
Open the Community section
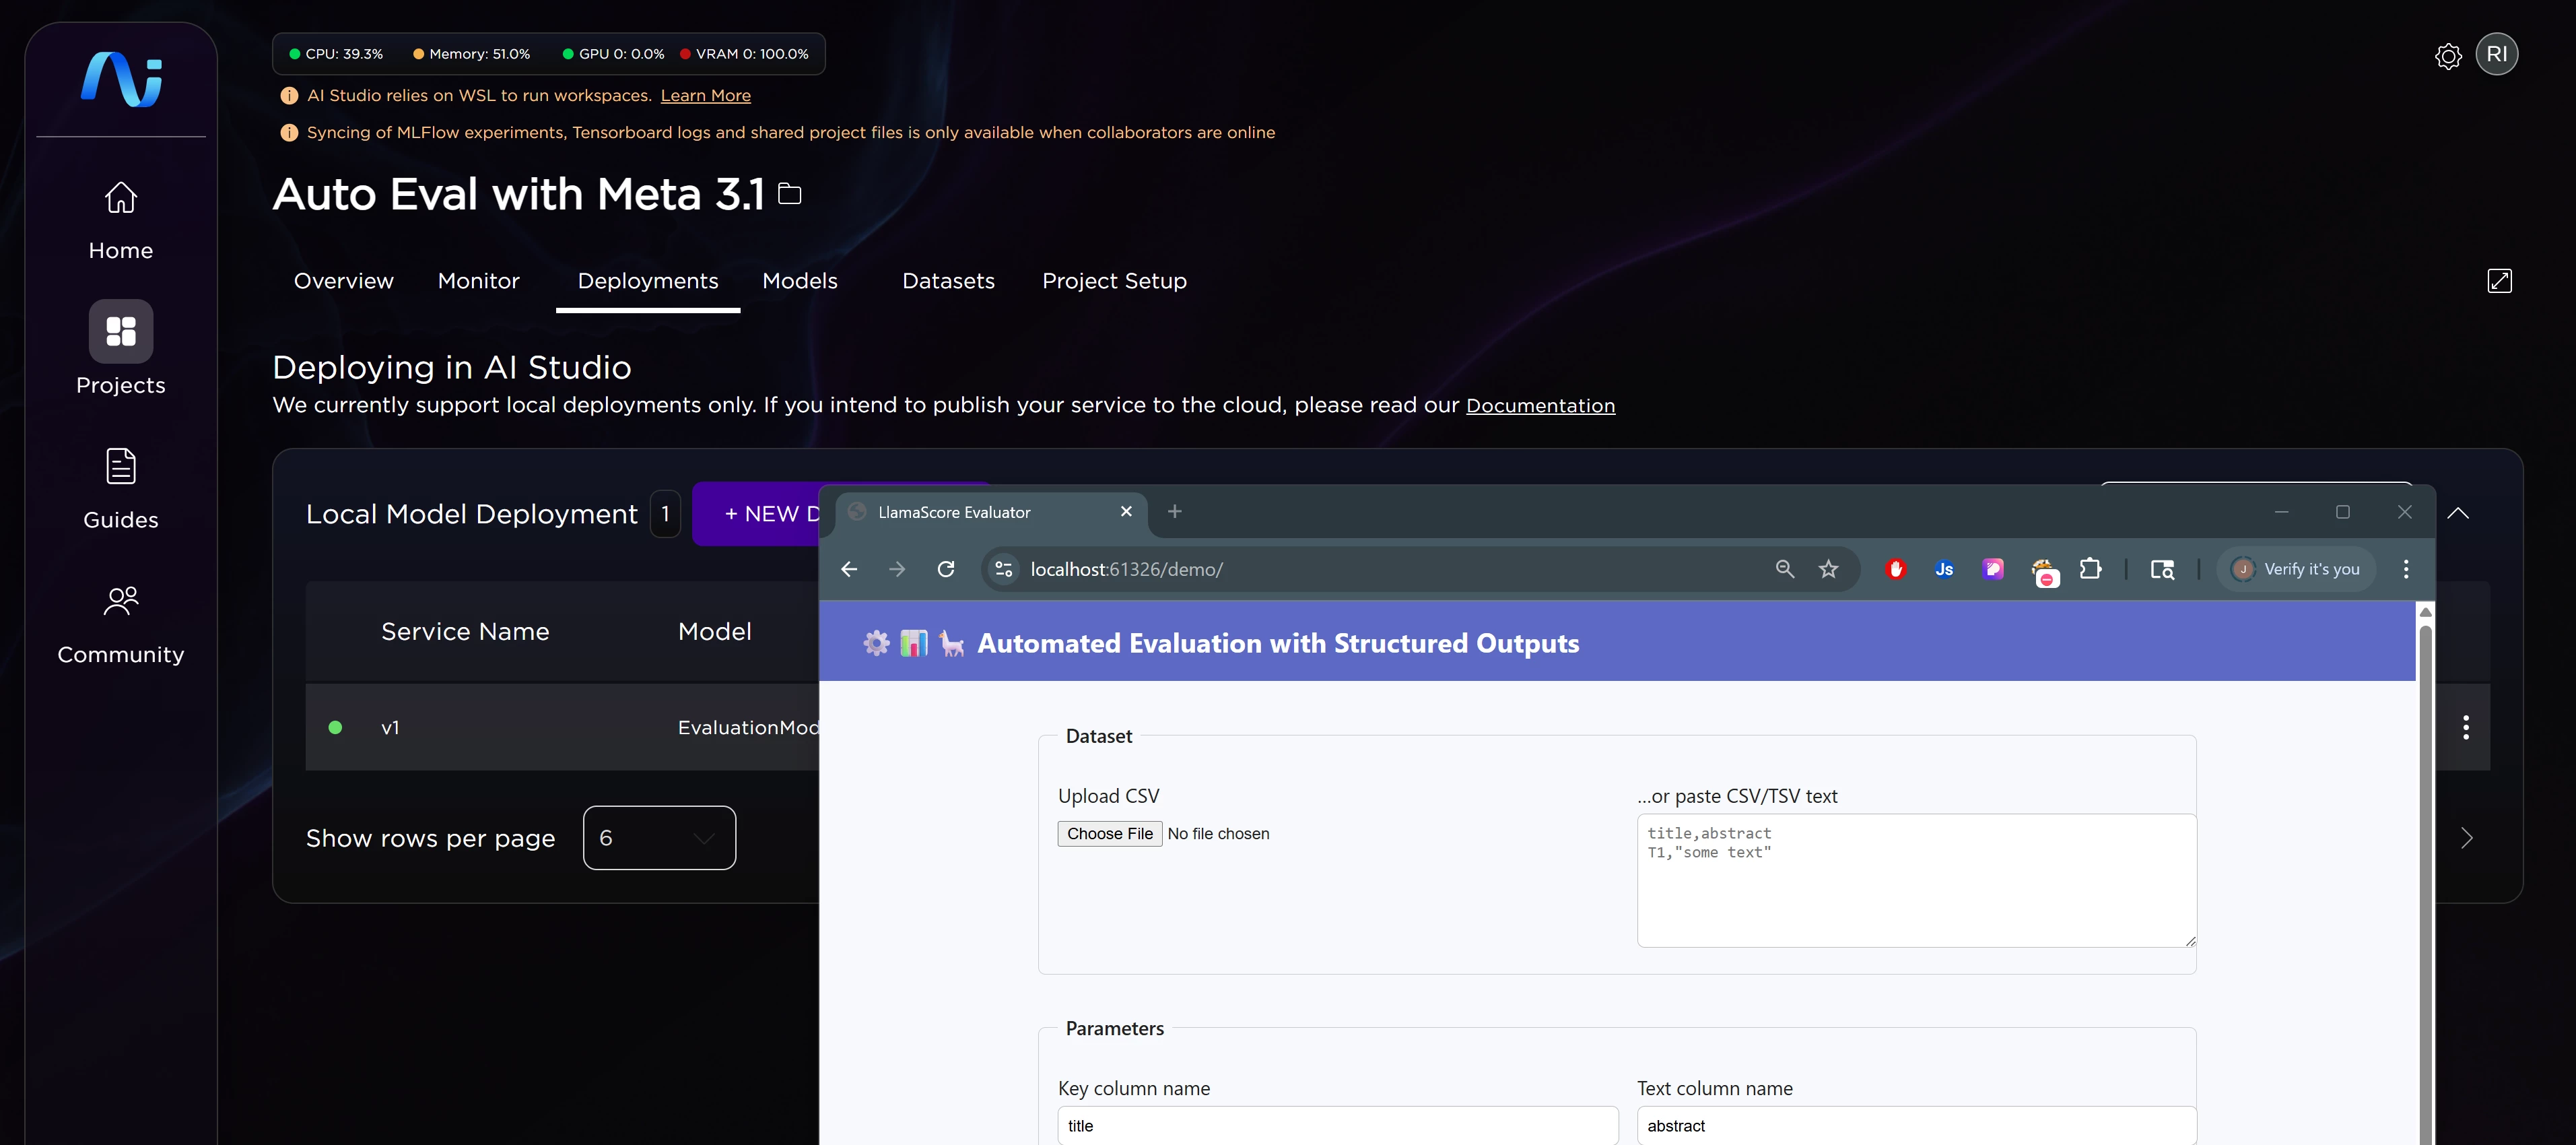pos(120,622)
